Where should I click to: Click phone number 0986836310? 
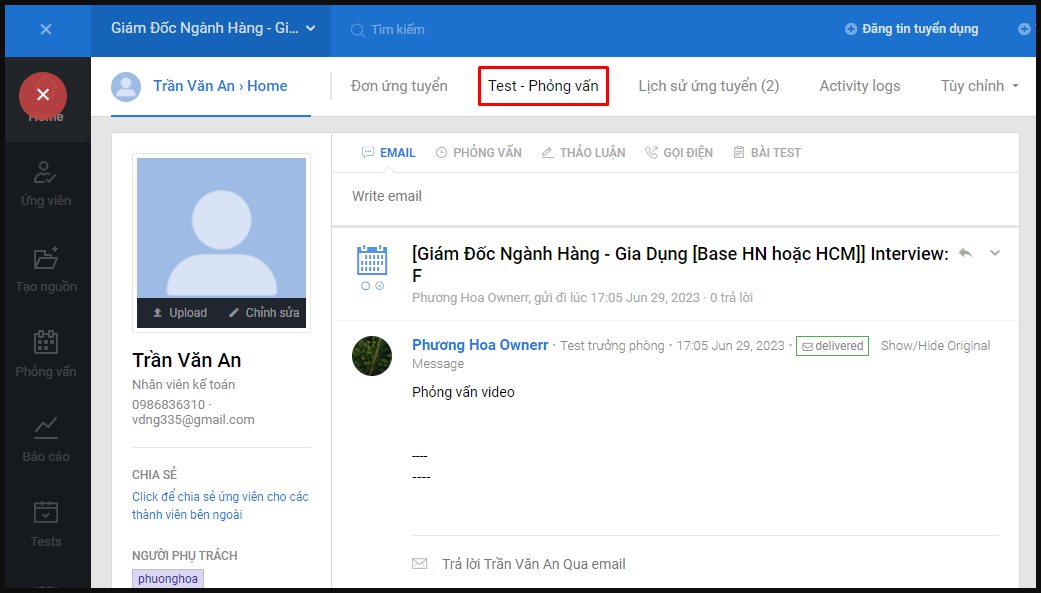pyautogui.click(x=169, y=404)
